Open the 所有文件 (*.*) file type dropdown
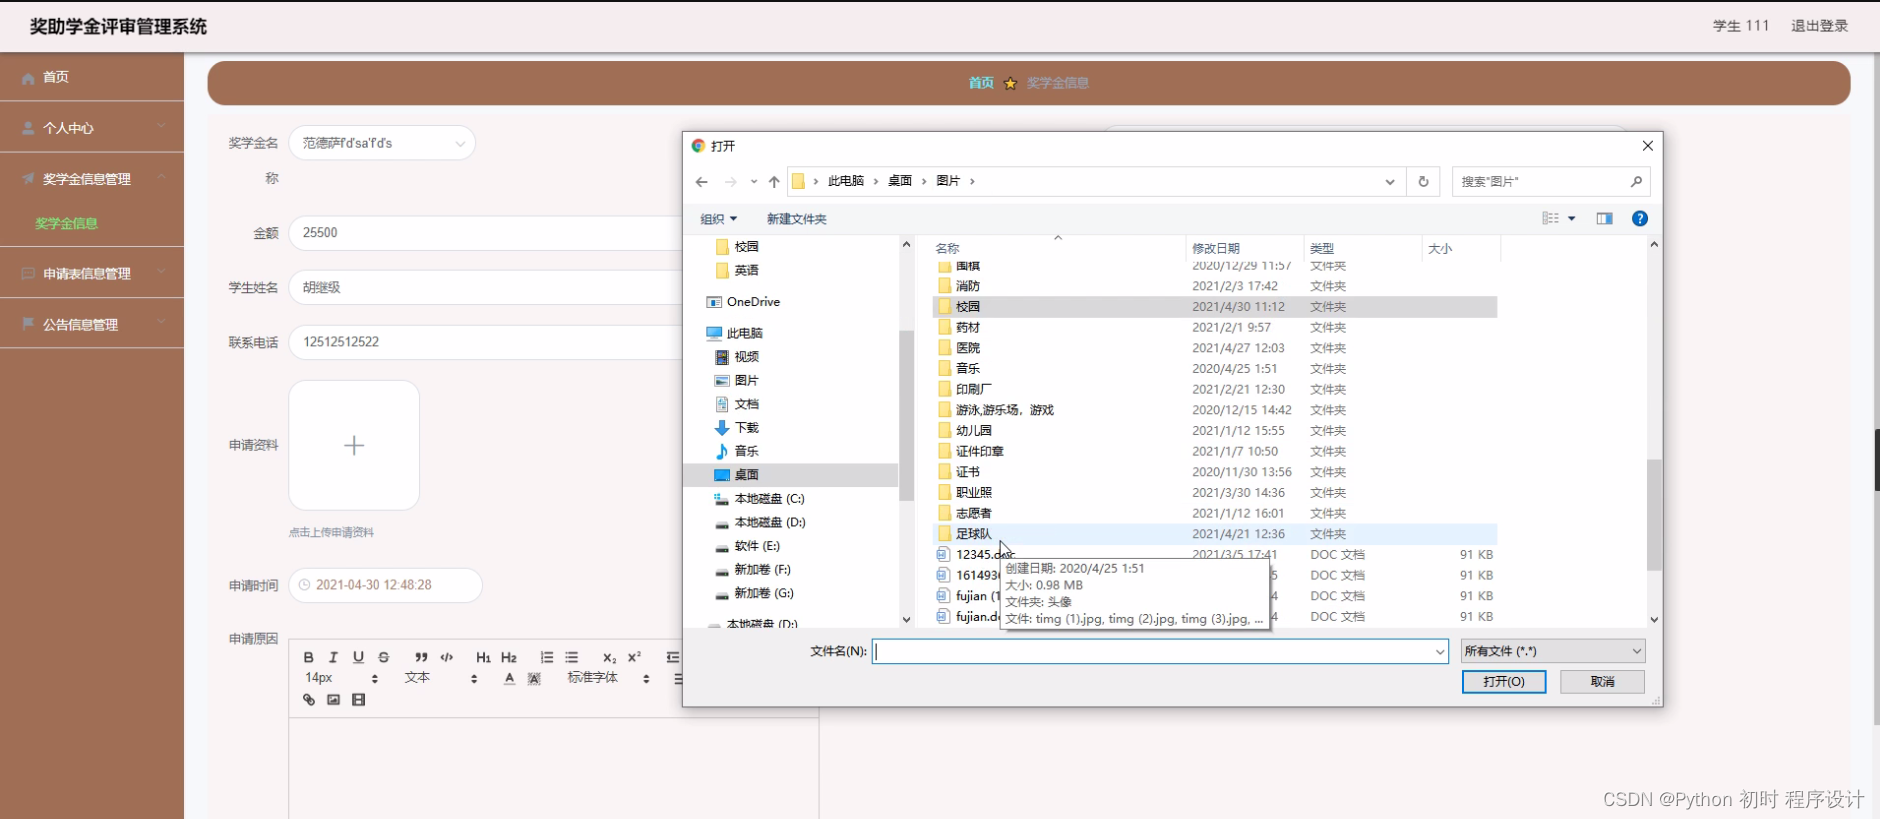 (x=1552, y=651)
